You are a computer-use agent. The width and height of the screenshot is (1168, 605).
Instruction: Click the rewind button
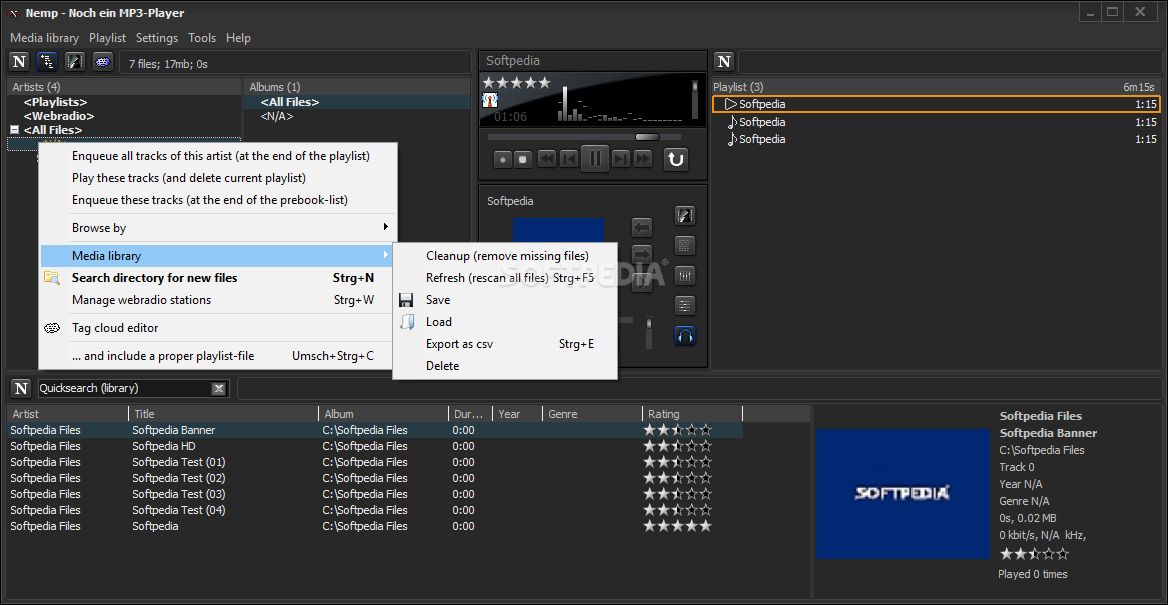pos(547,159)
